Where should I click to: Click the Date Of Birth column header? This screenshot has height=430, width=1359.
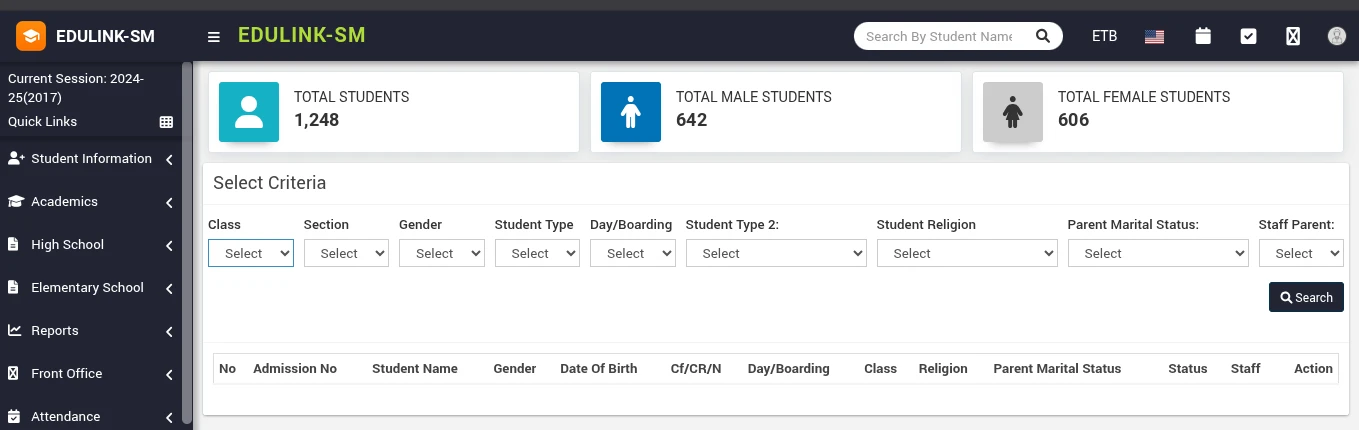click(x=599, y=369)
